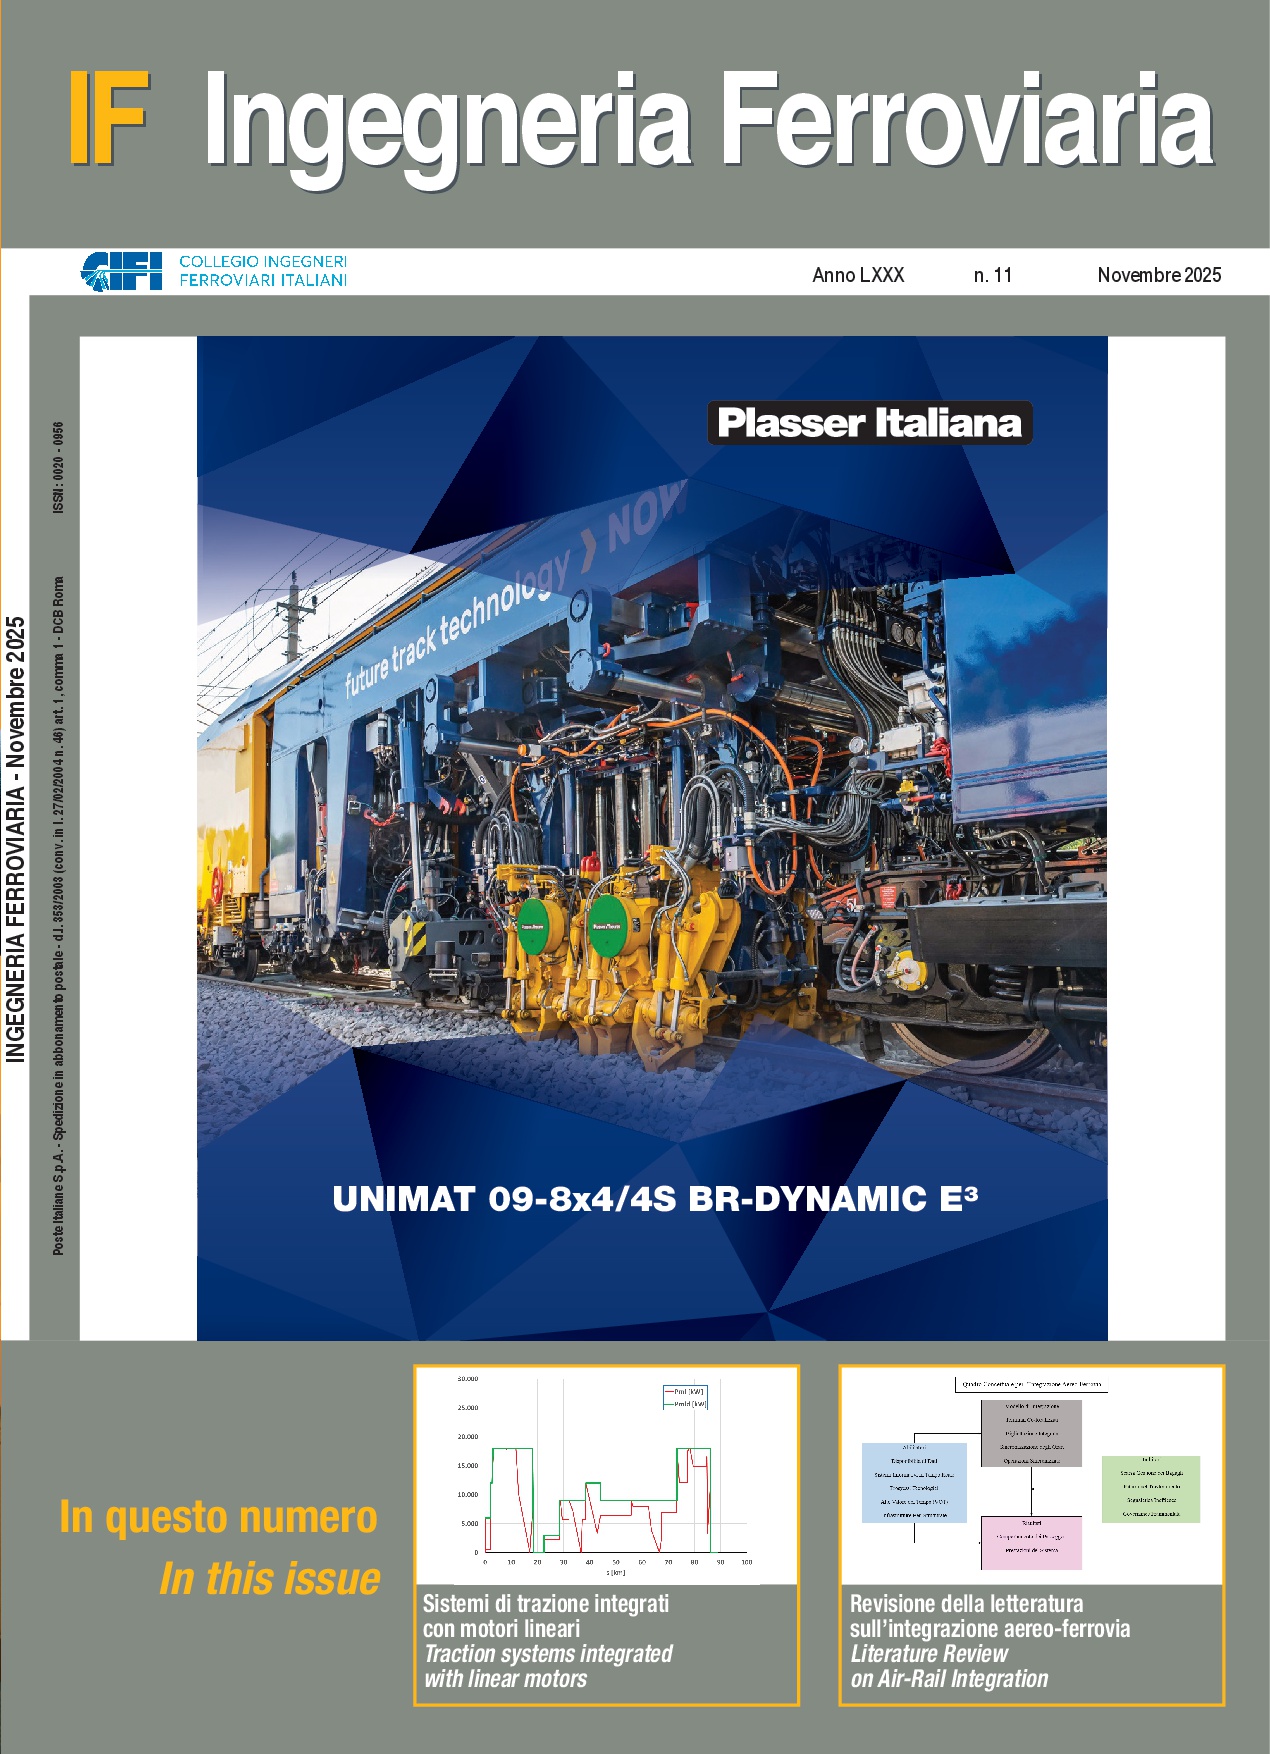Click the Novembre 2025 issue date

(x=1159, y=275)
